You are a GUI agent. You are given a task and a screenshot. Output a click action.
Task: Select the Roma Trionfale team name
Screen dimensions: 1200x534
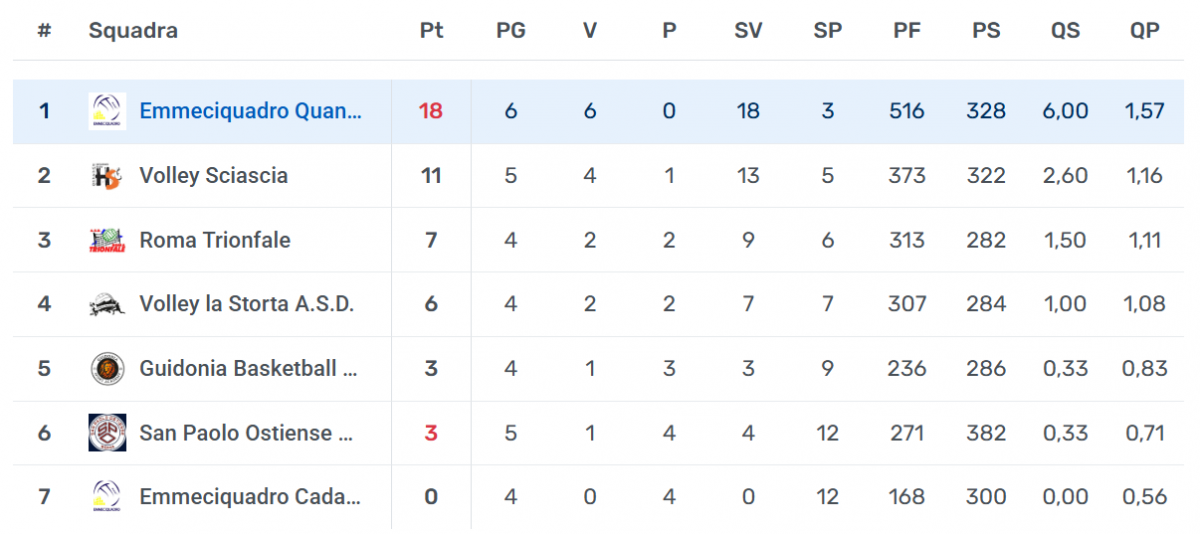pyautogui.click(x=215, y=240)
